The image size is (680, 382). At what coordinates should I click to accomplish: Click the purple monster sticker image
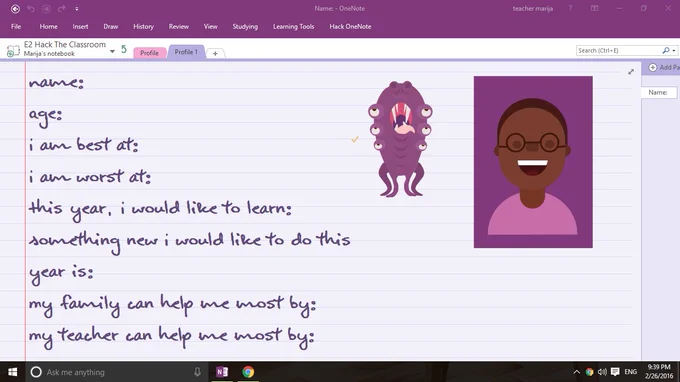point(400,139)
